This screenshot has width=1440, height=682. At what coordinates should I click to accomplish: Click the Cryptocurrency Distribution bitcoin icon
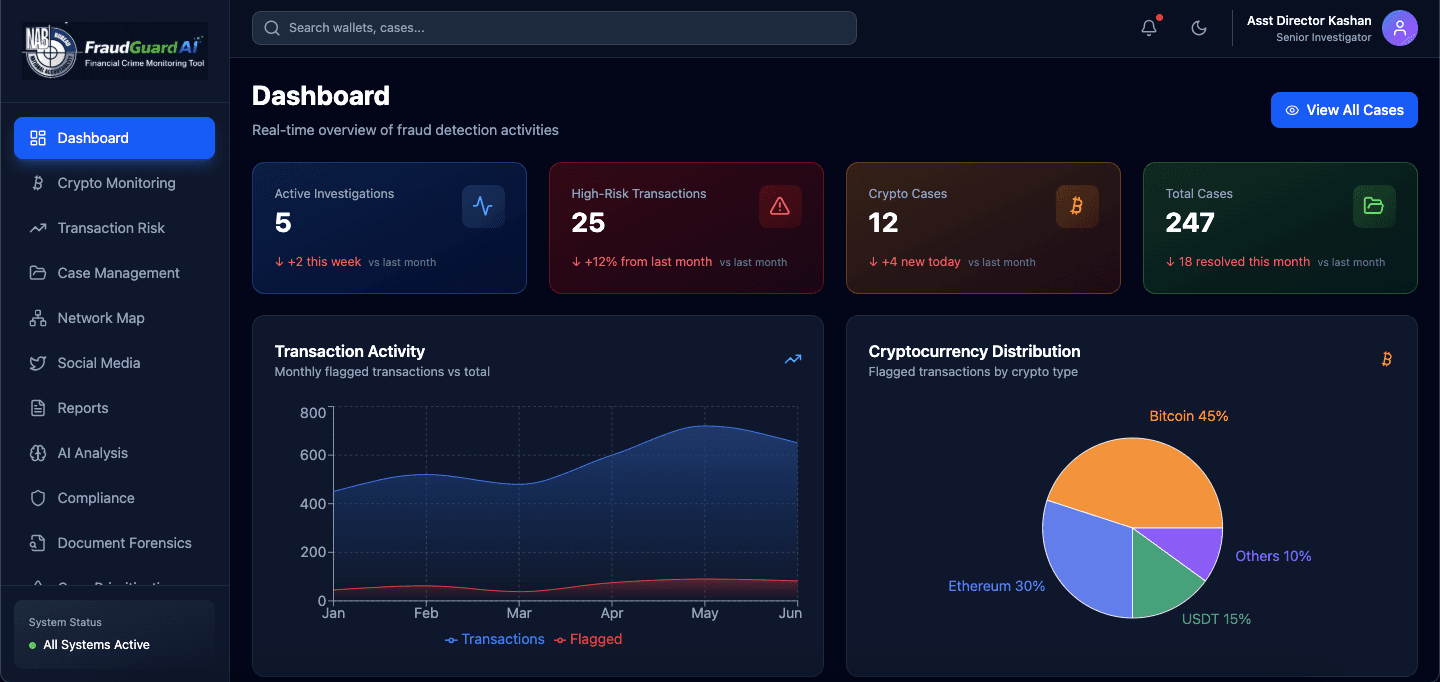tap(1387, 359)
